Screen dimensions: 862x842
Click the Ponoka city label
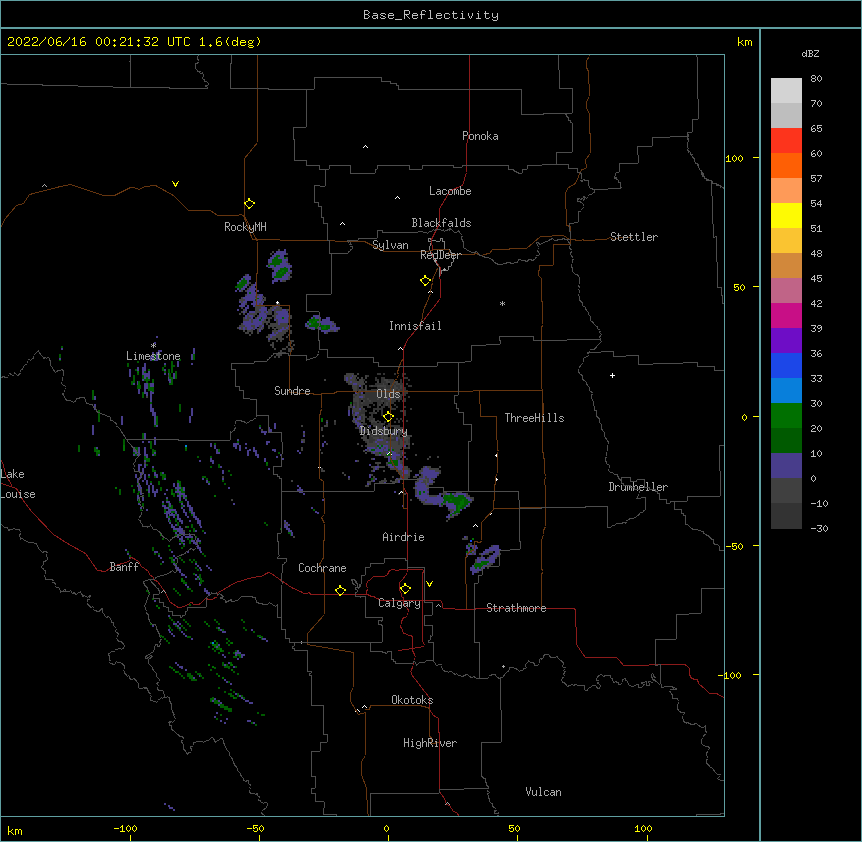pos(480,136)
